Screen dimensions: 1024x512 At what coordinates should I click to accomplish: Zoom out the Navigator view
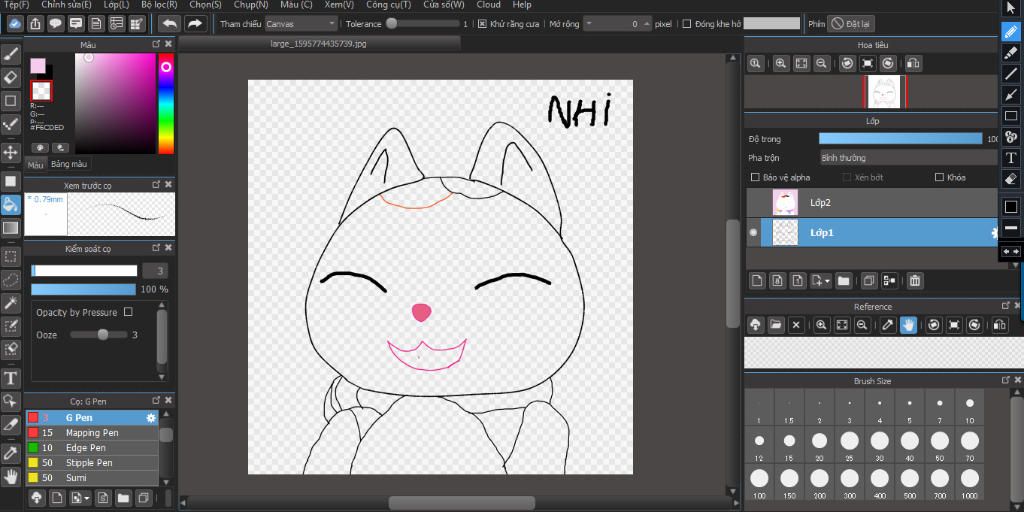(x=822, y=63)
